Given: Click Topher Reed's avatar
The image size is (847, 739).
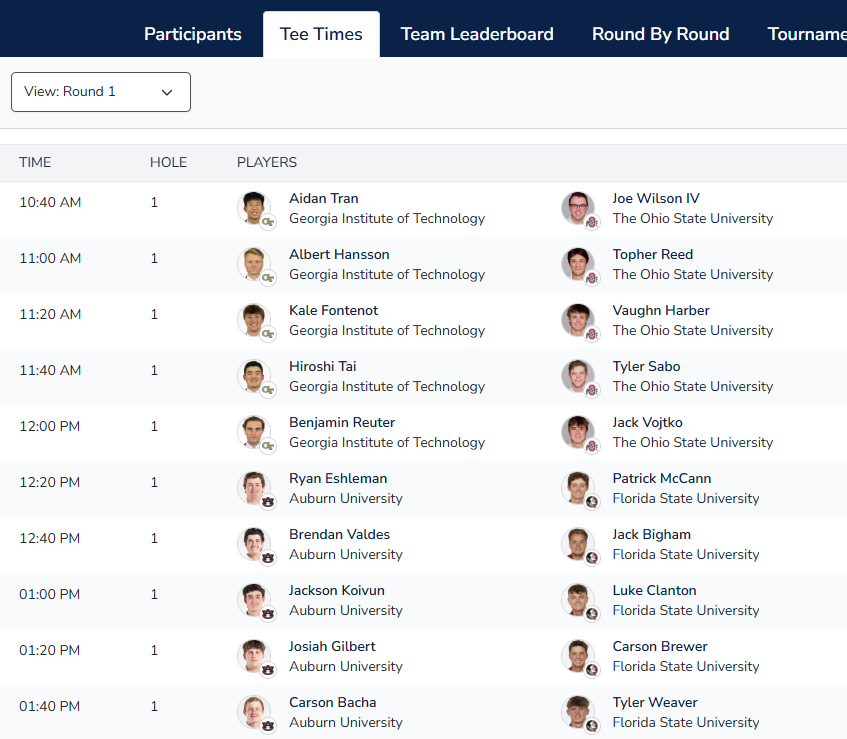Looking at the screenshot, I should click(x=578, y=264).
